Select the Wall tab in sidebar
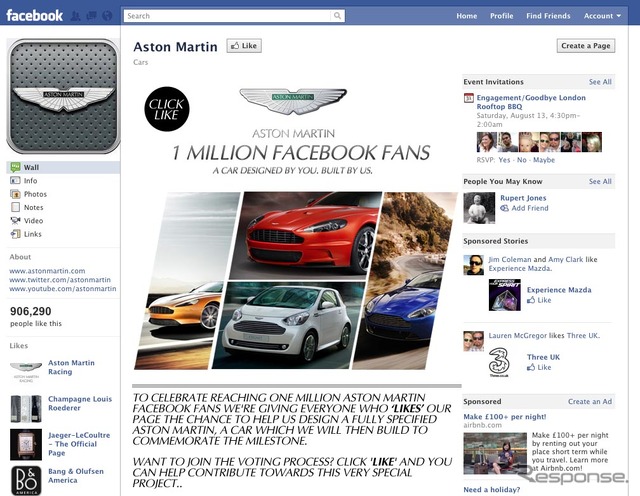The image size is (640, 496). click(x=63, y=167)
